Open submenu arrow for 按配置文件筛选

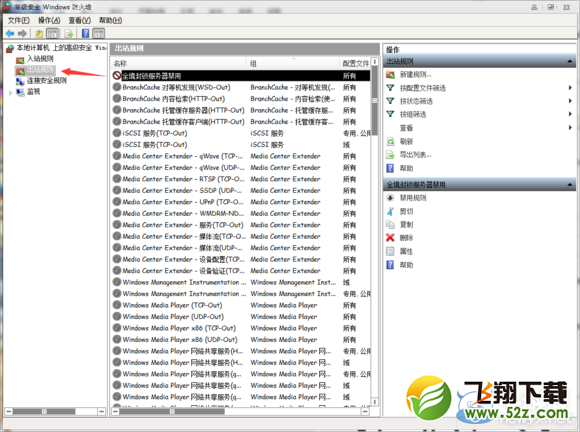click(570, 88)
